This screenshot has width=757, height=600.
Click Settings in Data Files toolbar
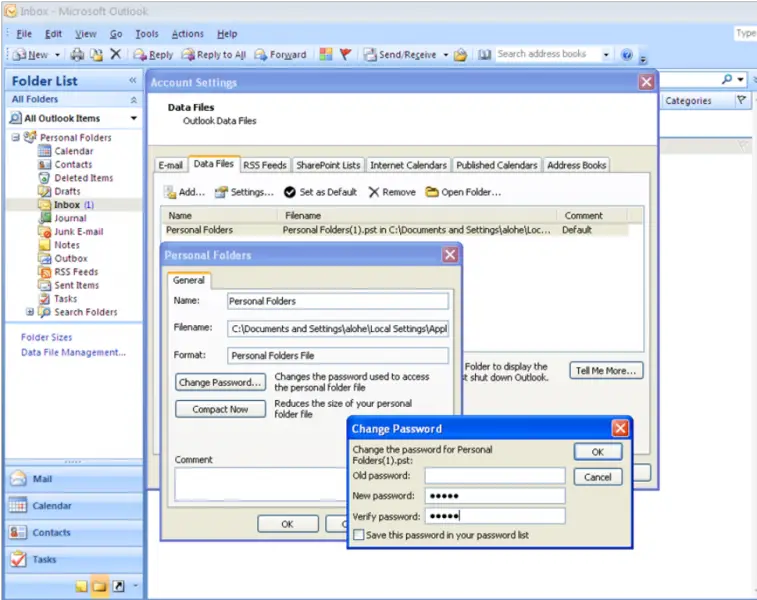pyautogui.click(x=244, y=192)
